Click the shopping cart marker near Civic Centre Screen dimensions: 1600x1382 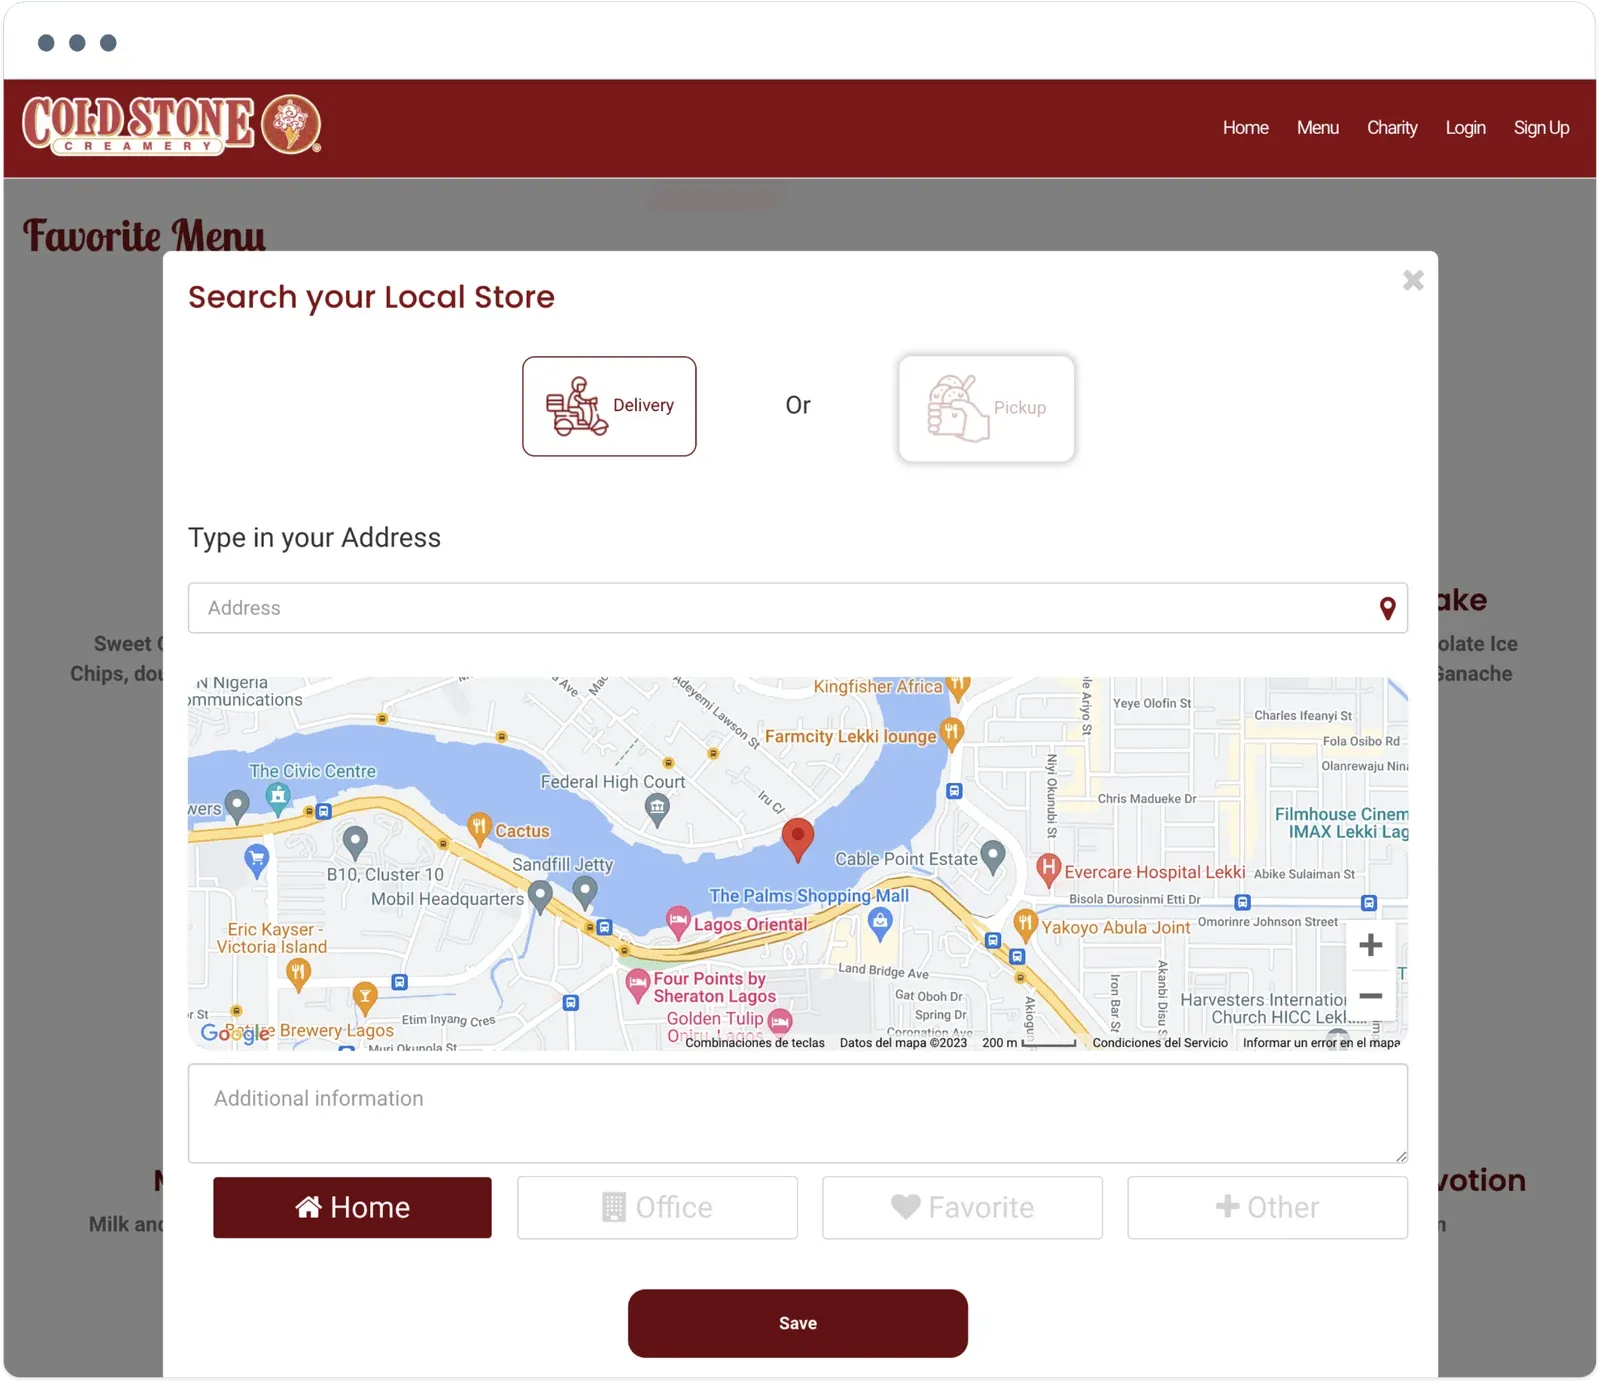[x=257, y=860]
